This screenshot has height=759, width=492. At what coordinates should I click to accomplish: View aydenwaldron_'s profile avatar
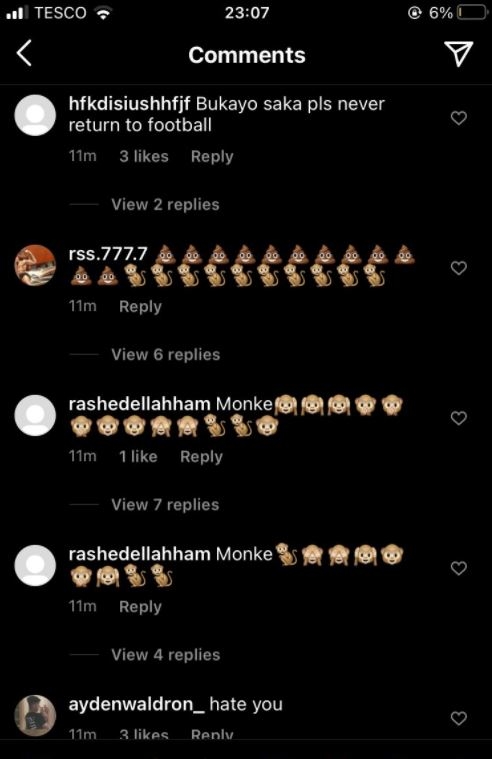click(35, 715)
